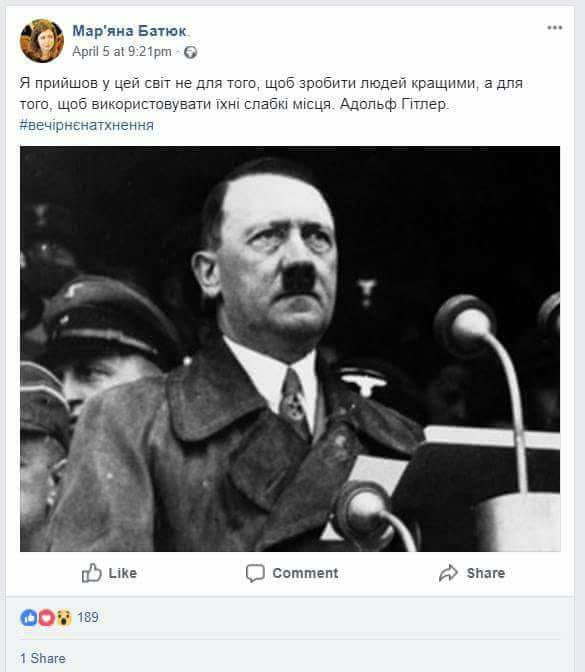Screen dimensions: 585x672
Task: Click the Comment text label
Action: [x=305, y=573]
